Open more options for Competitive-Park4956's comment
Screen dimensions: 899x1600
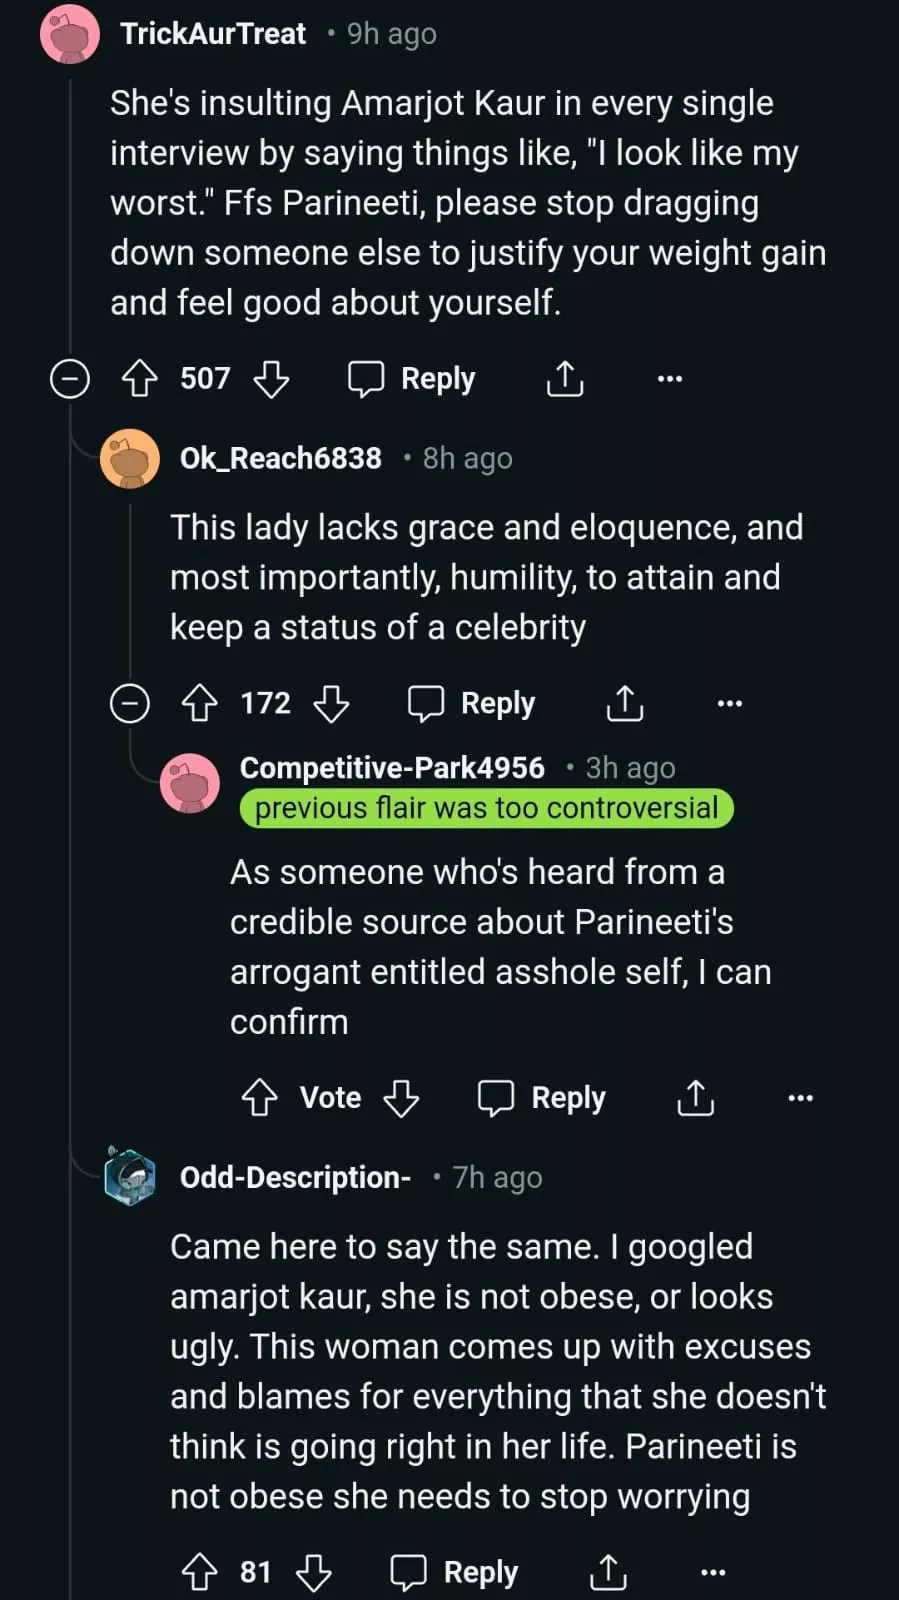800,1097
